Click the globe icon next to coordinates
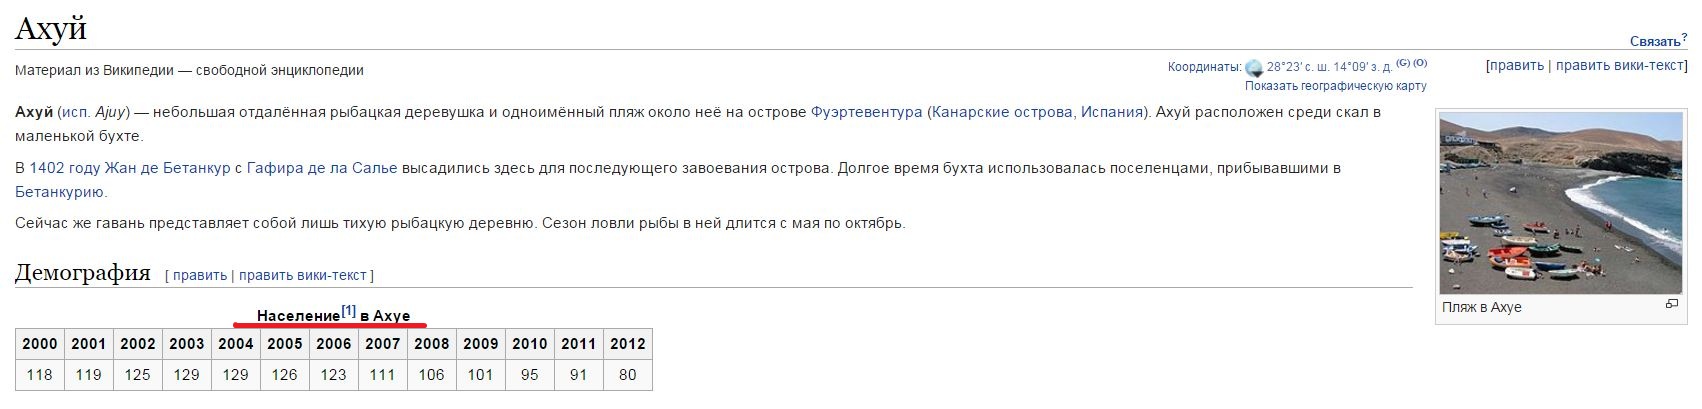This screenshot has width=1702, height=409. point(1254,68)
